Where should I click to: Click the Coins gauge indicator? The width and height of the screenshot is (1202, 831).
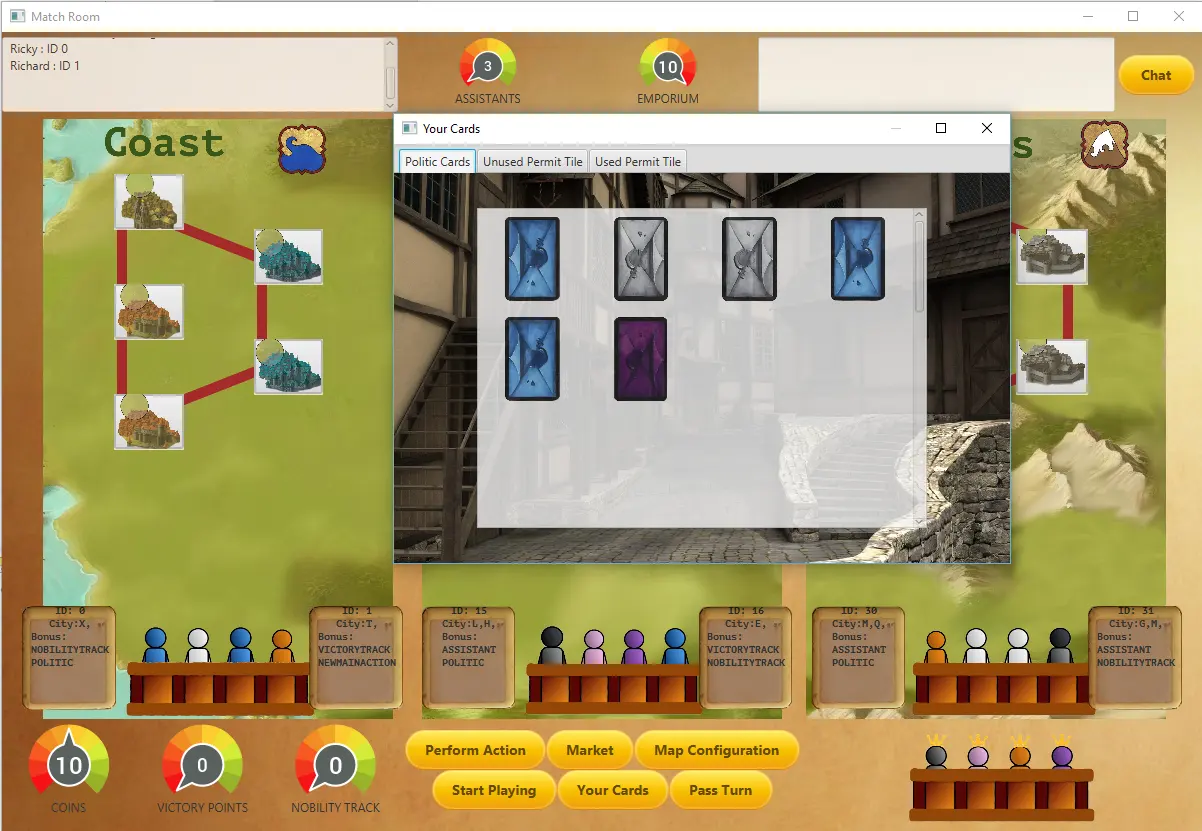[68, 766]
